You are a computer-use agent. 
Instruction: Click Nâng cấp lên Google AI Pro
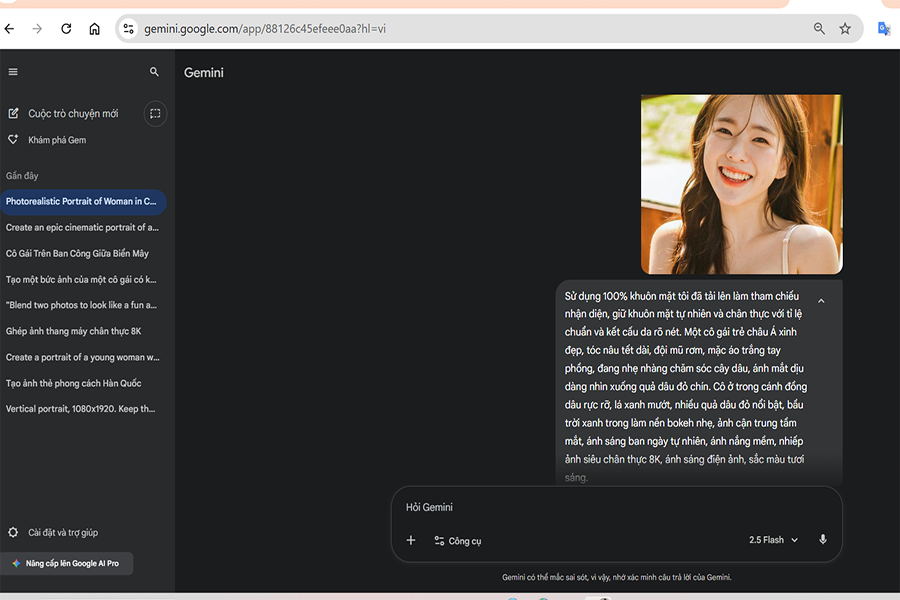coord(66,563)
